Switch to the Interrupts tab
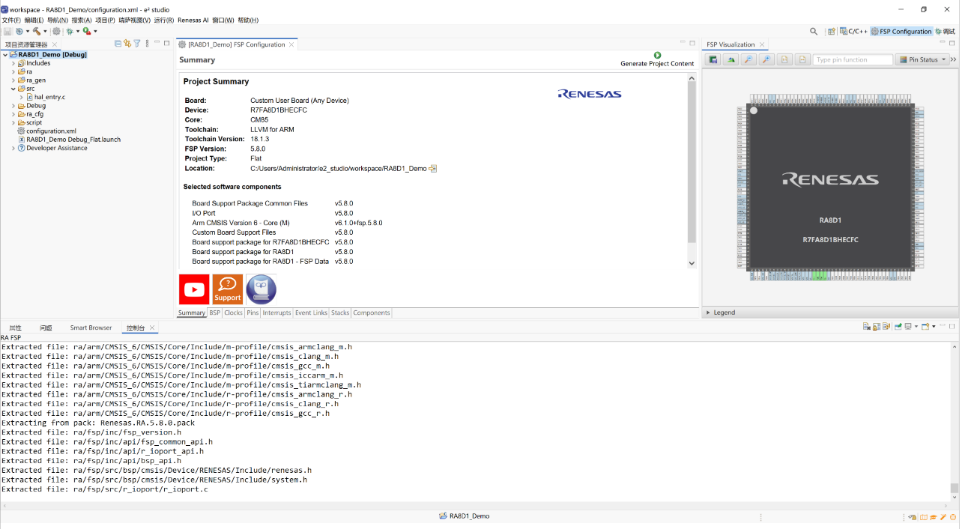 [x=277, y=313]
